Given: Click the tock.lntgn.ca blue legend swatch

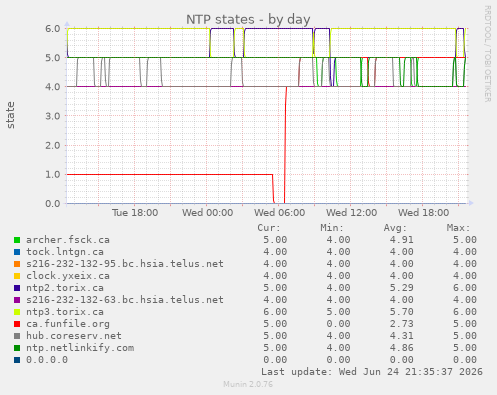Looking at the screenshot, I should click(x=17, y=252).
